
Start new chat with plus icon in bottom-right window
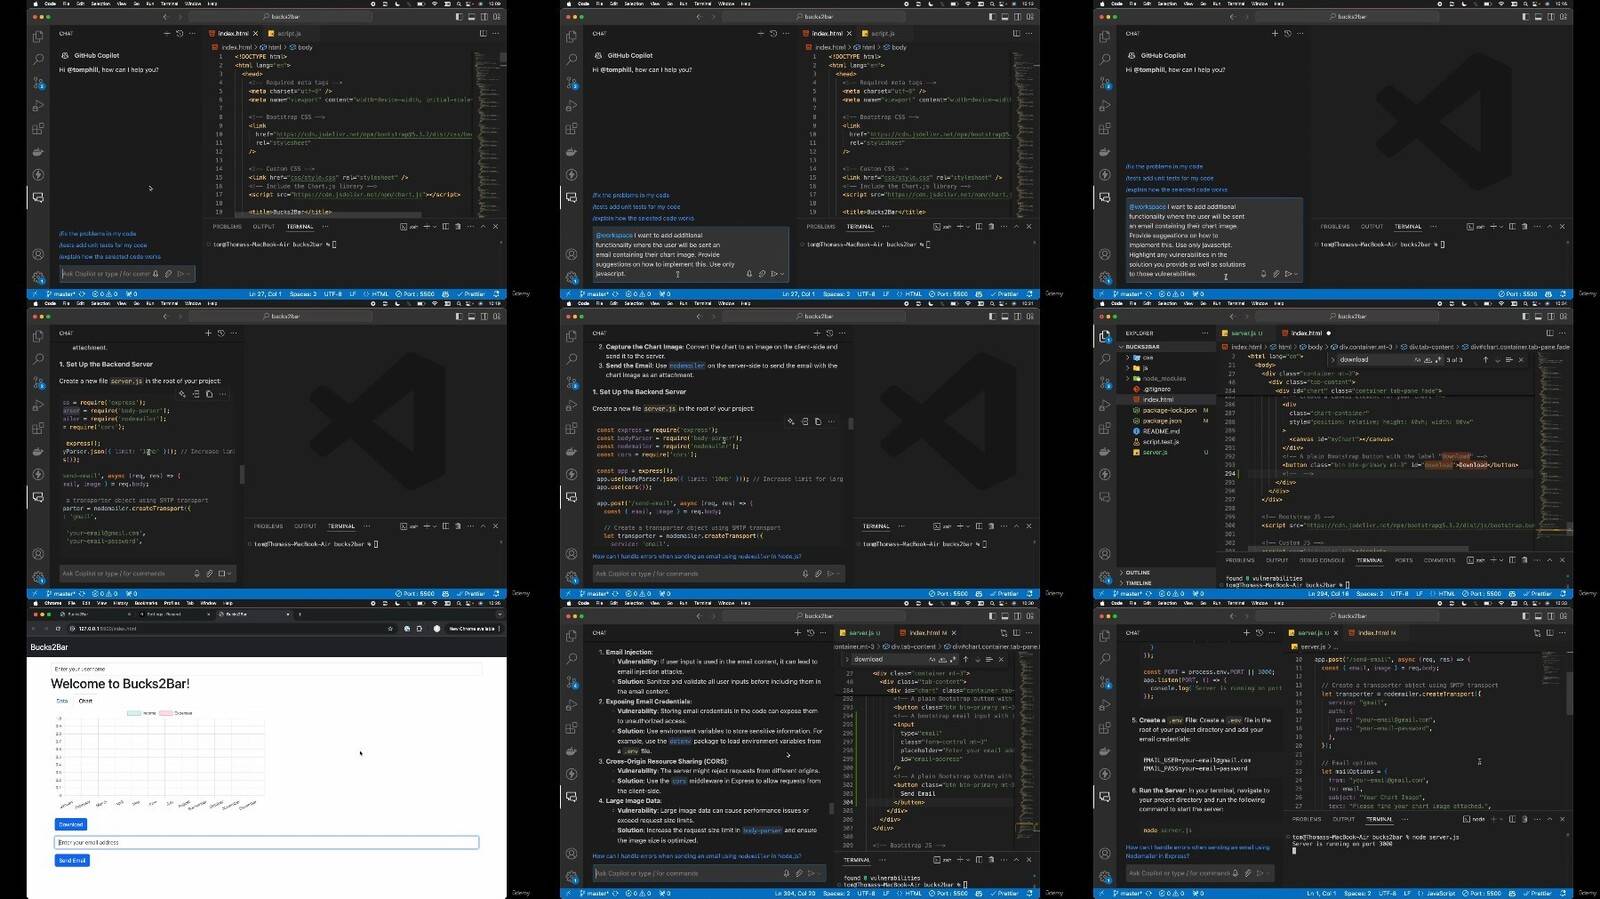tap(1246, 632)
